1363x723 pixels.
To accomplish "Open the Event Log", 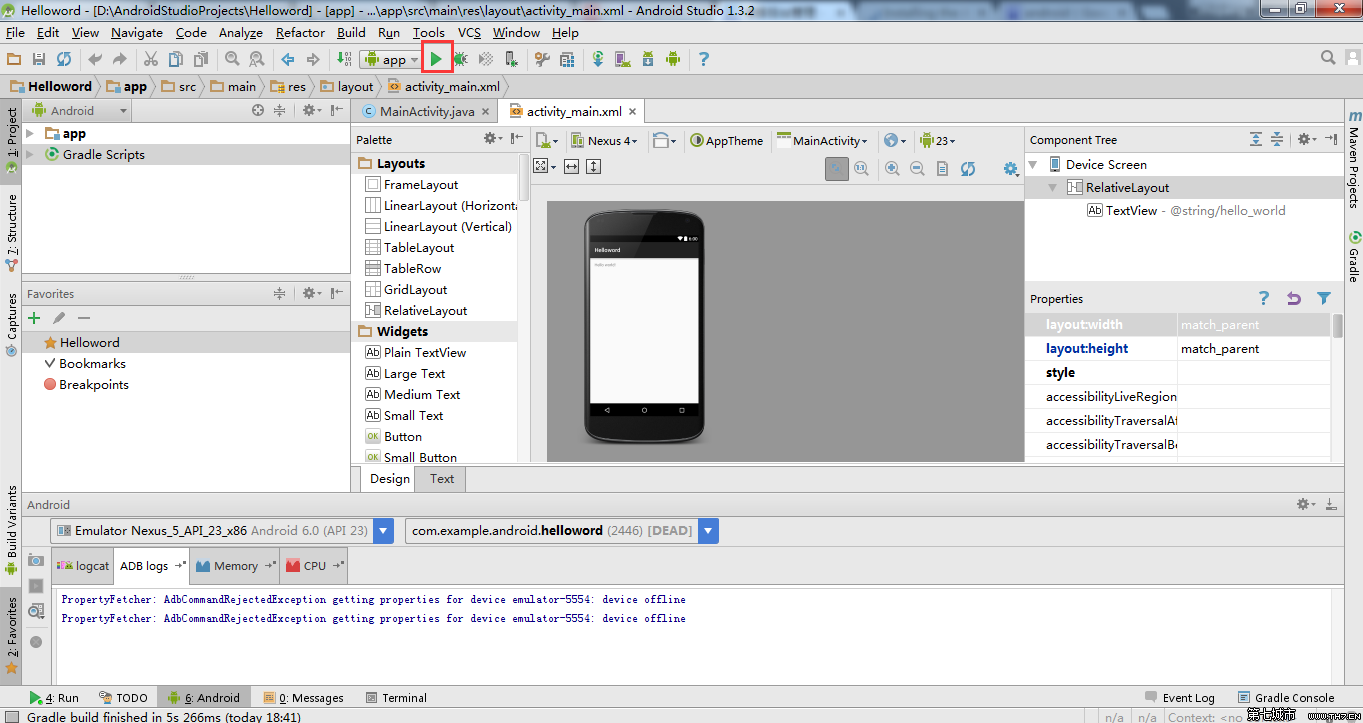I will click(x=1188, y=697).
